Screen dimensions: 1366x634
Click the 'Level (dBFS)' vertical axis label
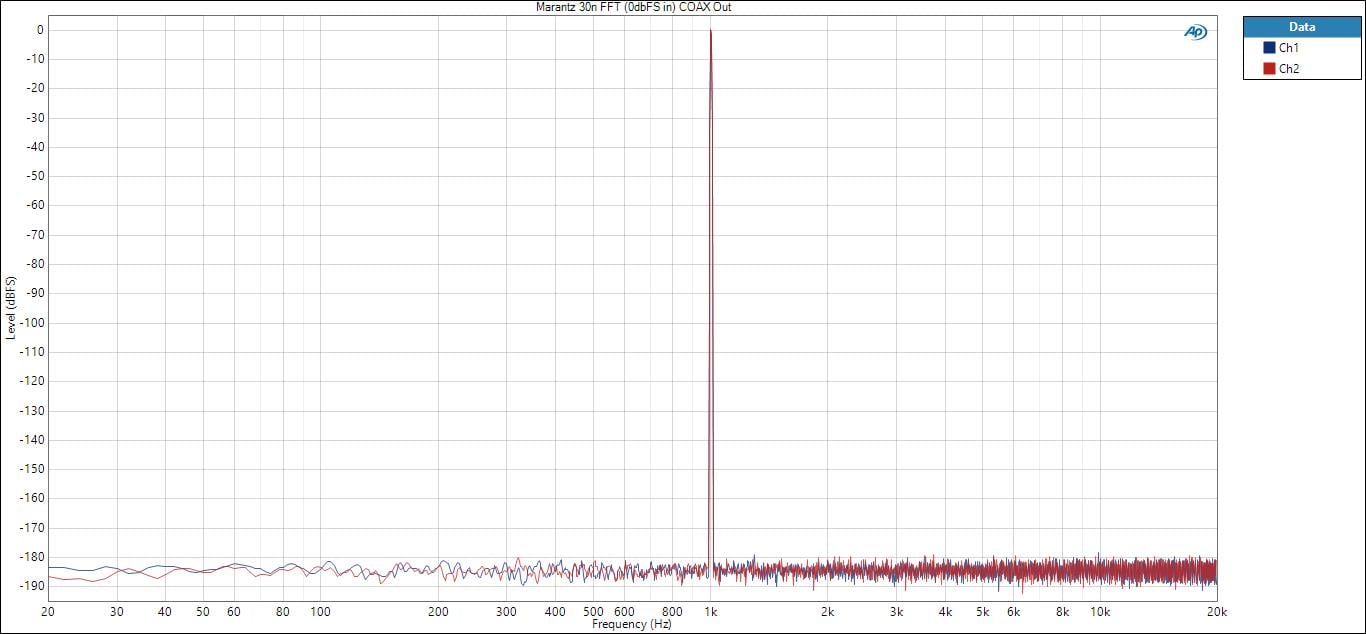click(10, 307)
